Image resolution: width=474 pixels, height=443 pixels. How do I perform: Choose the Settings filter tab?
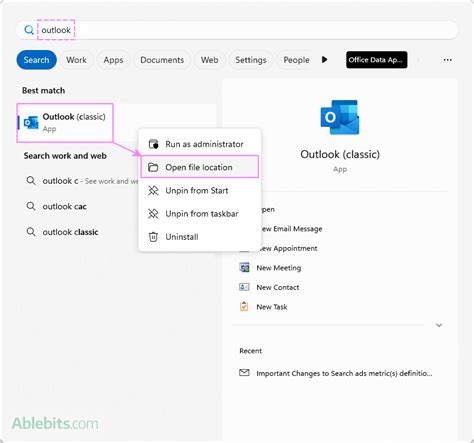coord(251,60)
